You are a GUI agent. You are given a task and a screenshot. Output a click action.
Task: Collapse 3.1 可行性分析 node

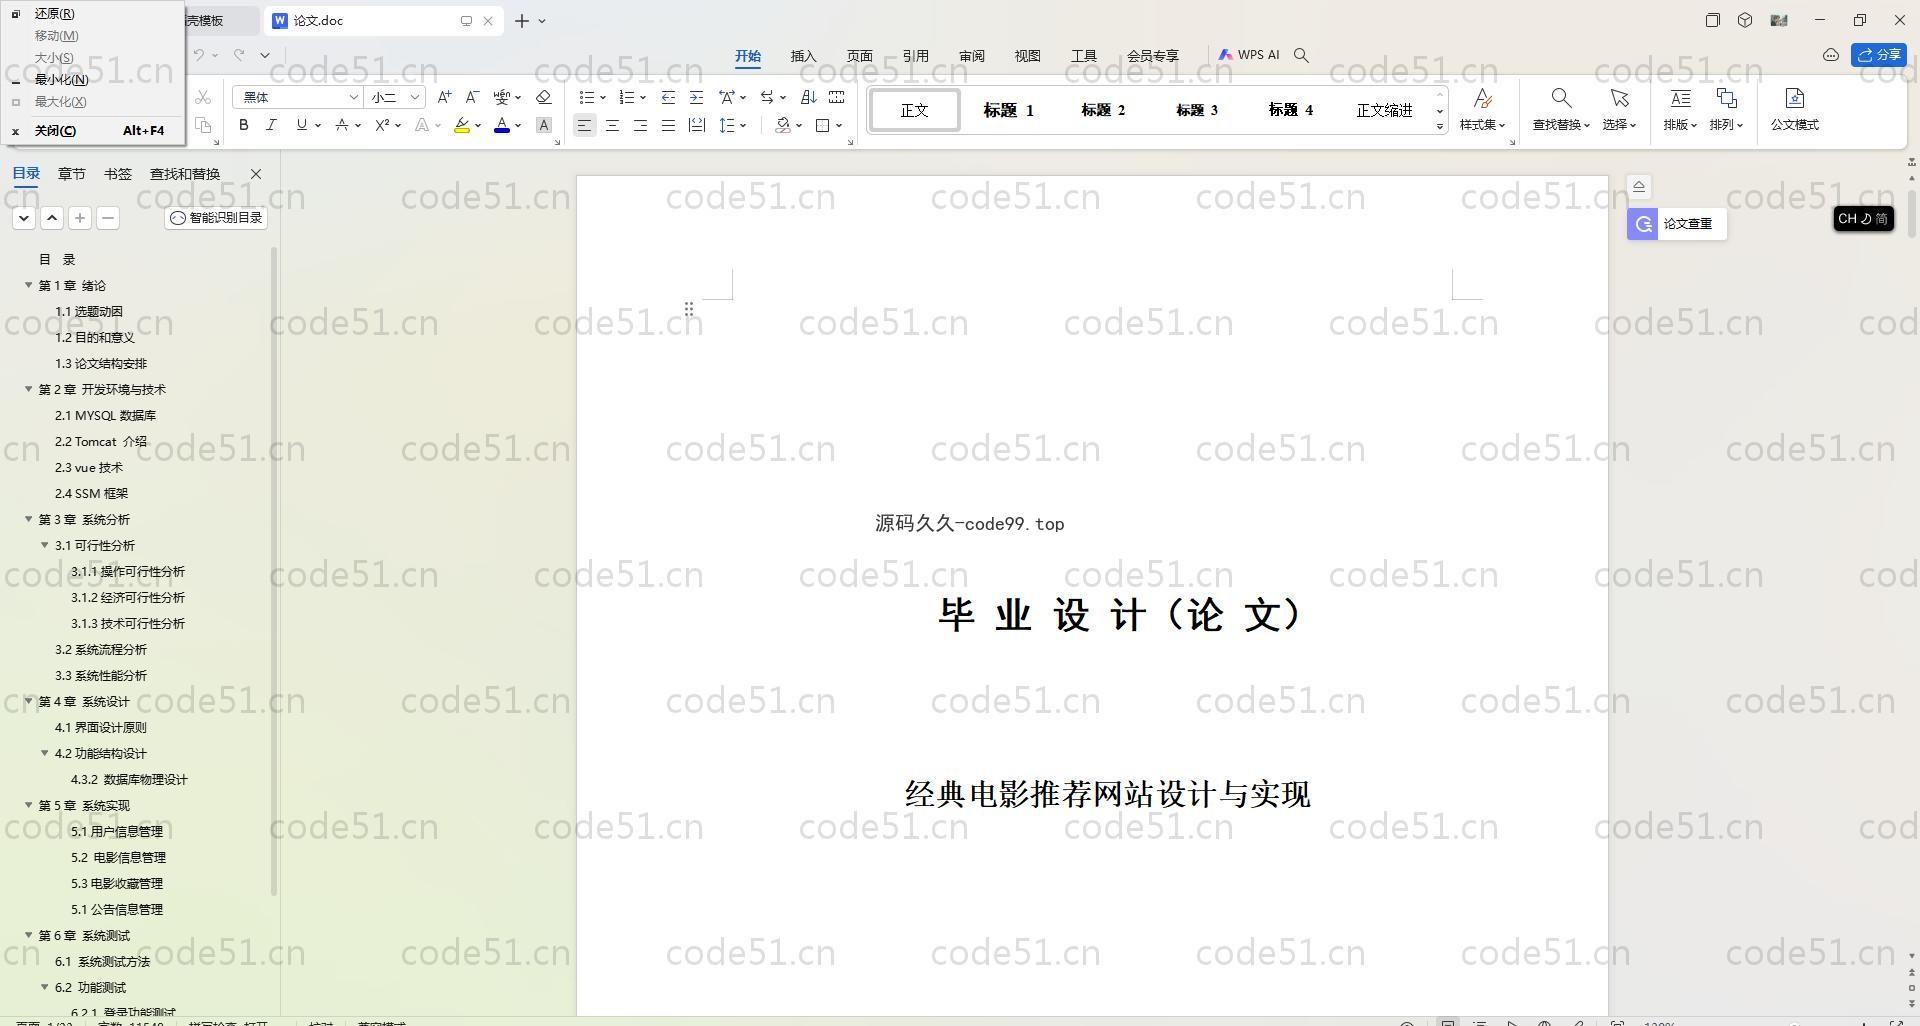[45, 545]
